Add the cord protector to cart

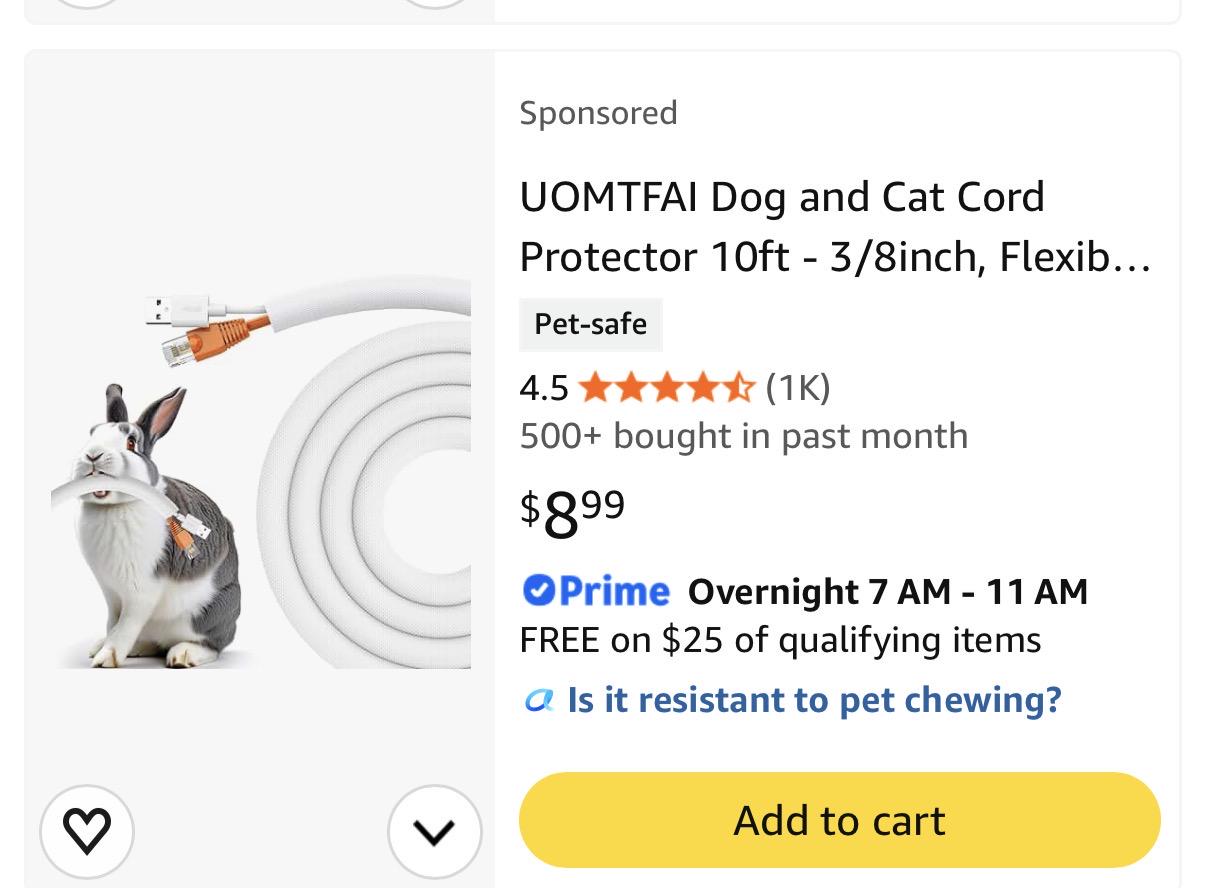click(839, 820)
